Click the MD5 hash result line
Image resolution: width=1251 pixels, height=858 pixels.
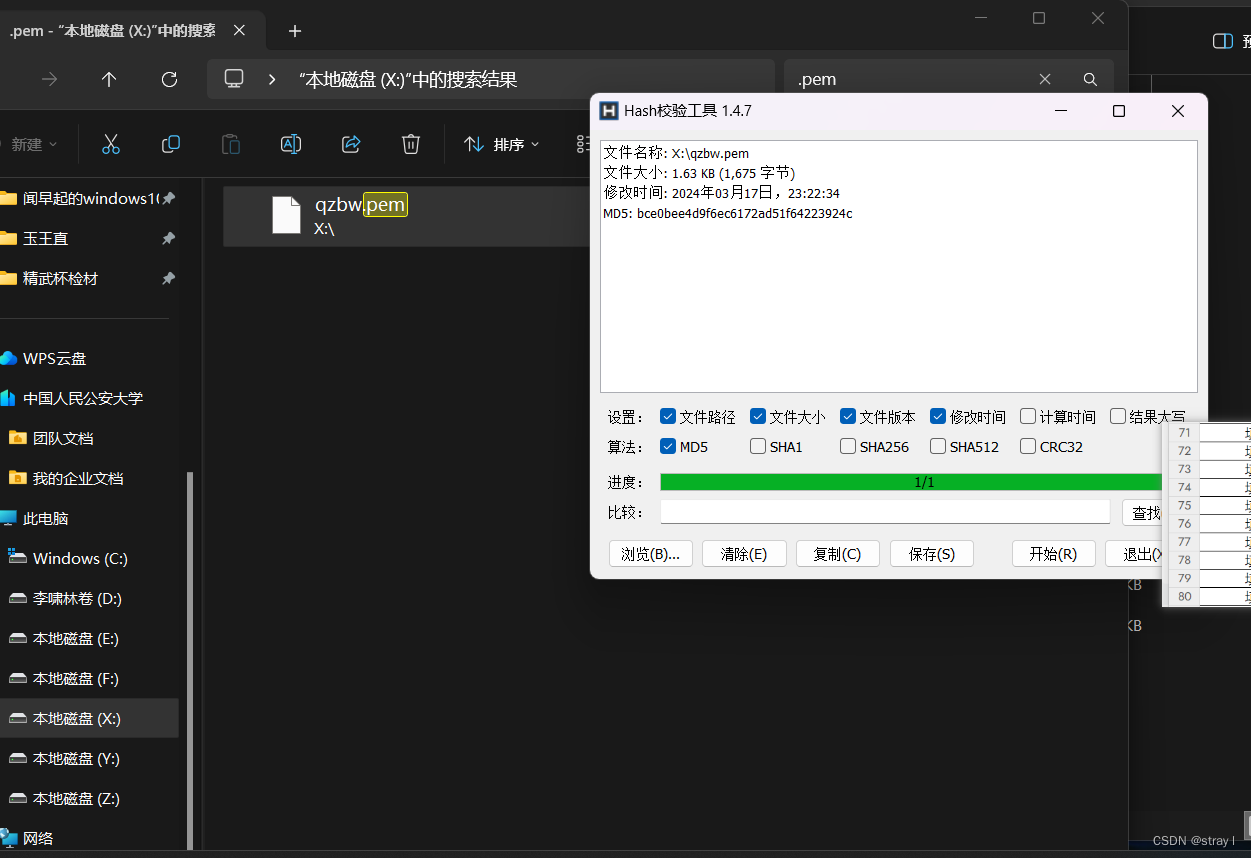(x=728, y=214)
